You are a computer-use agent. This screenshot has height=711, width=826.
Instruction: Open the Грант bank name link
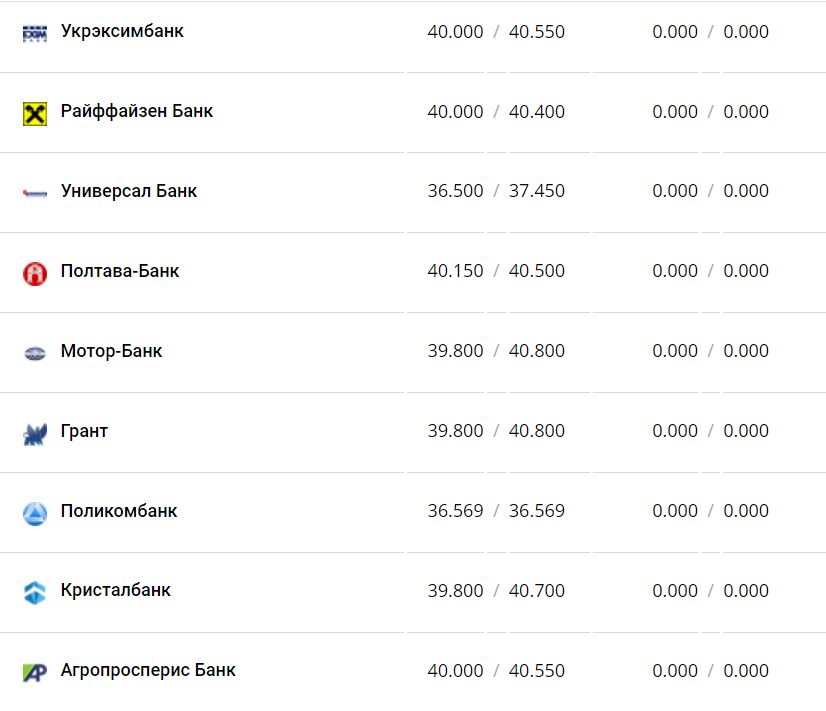pyautogui.click(x=84, y=431)
